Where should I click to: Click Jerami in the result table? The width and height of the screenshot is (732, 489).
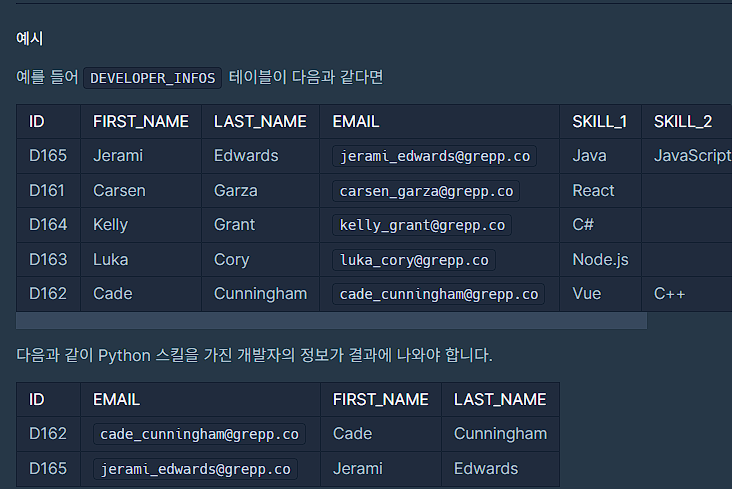[358, 469]
